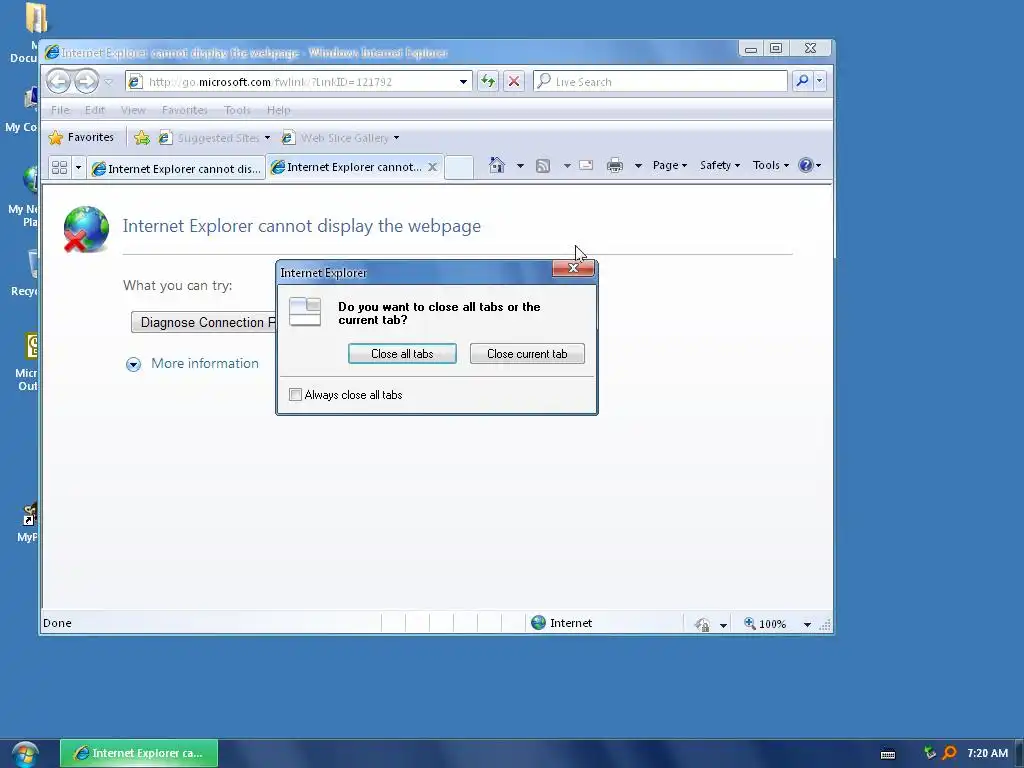Click the Read Mail envelope icon
Image resolution: width=1024 pixels, height=768 pixels.
click(586, 165)
